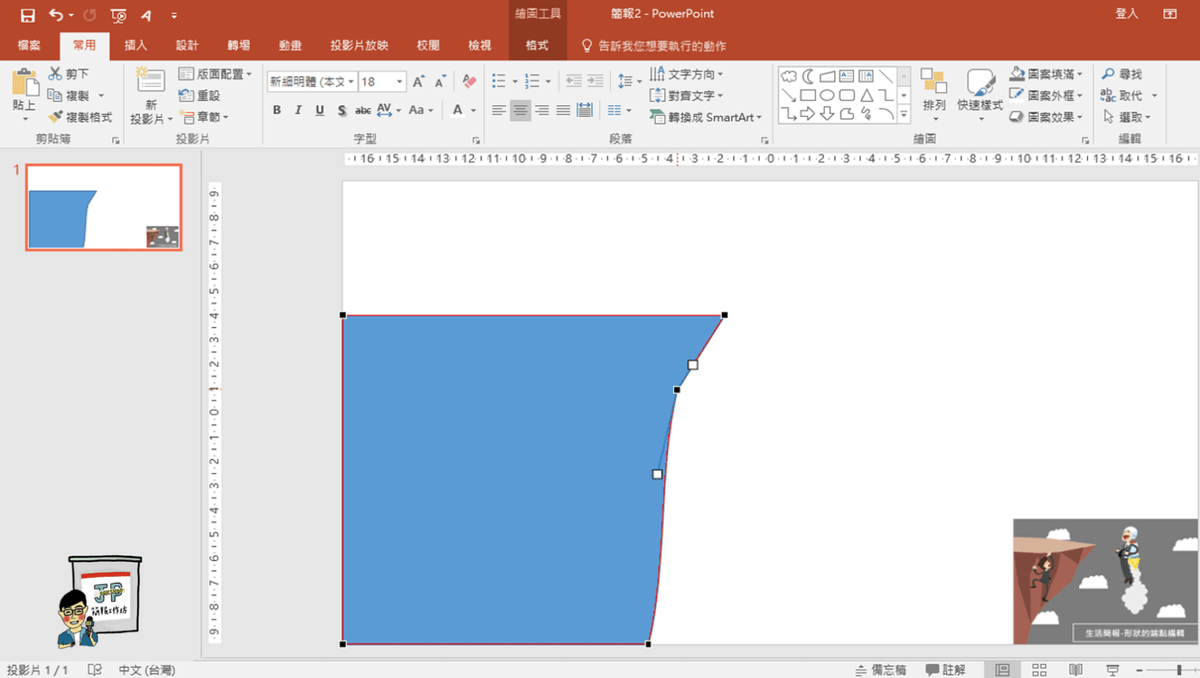1200x678 pixels.
Task: Select the right arrow shape in gallery
Action: point(808,114)
